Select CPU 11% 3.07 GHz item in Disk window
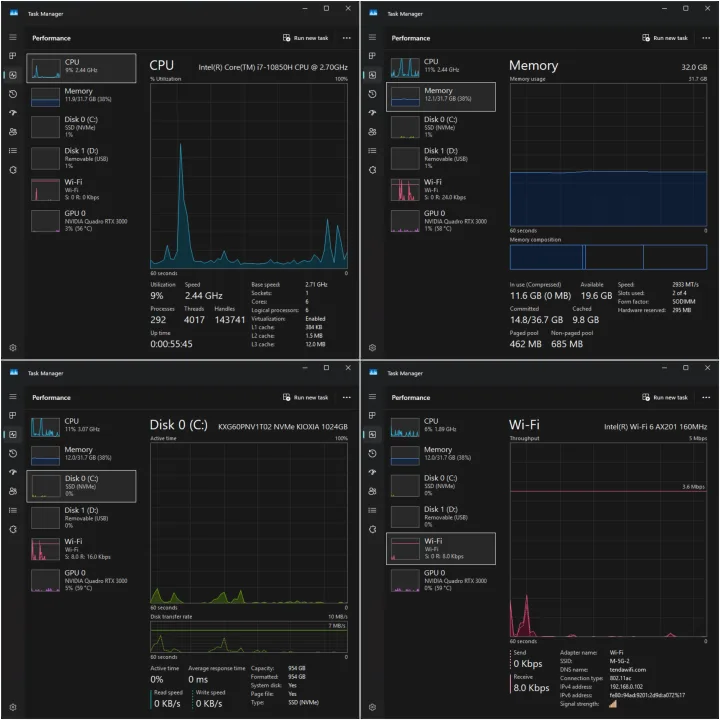Viewport: 720px width, 720px height. [81, 427]
